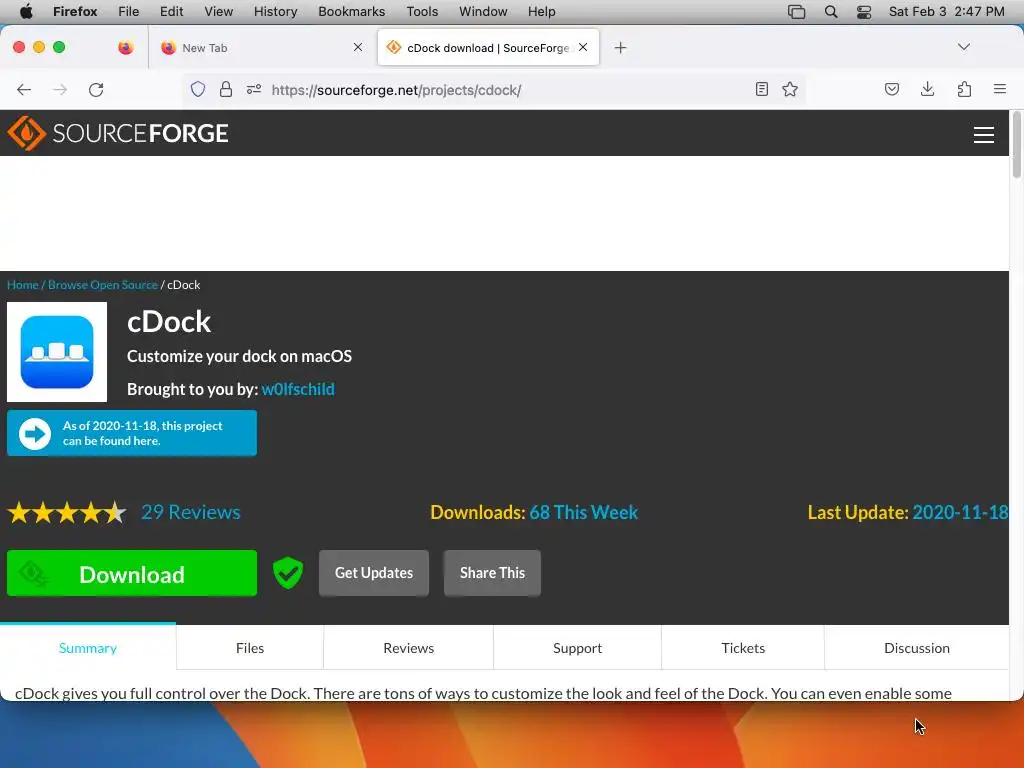Click the star rating icons
The image size is (1024, 768).
tap(67, 513)
